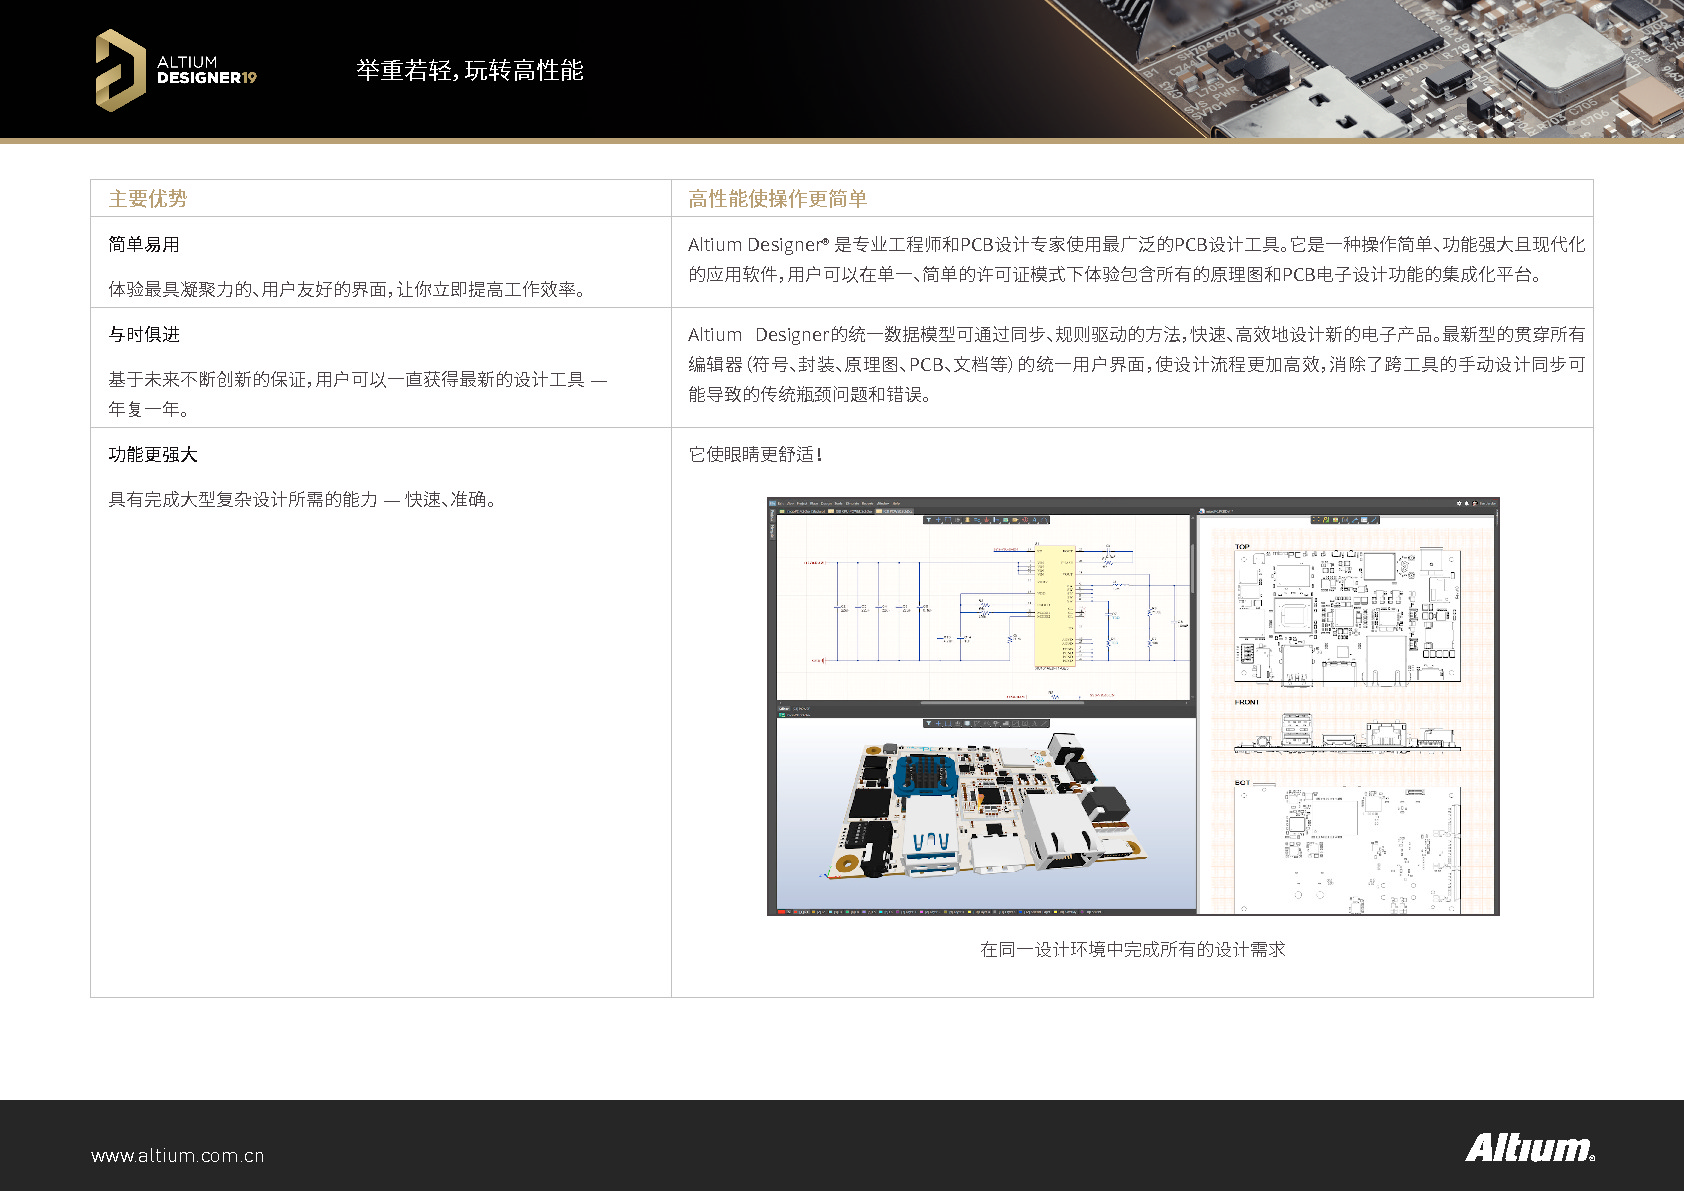The width and height of the screenshot is (1684, 1191).
Task: Click the Altium Designer 19 logo at top left
Action: 160,68
